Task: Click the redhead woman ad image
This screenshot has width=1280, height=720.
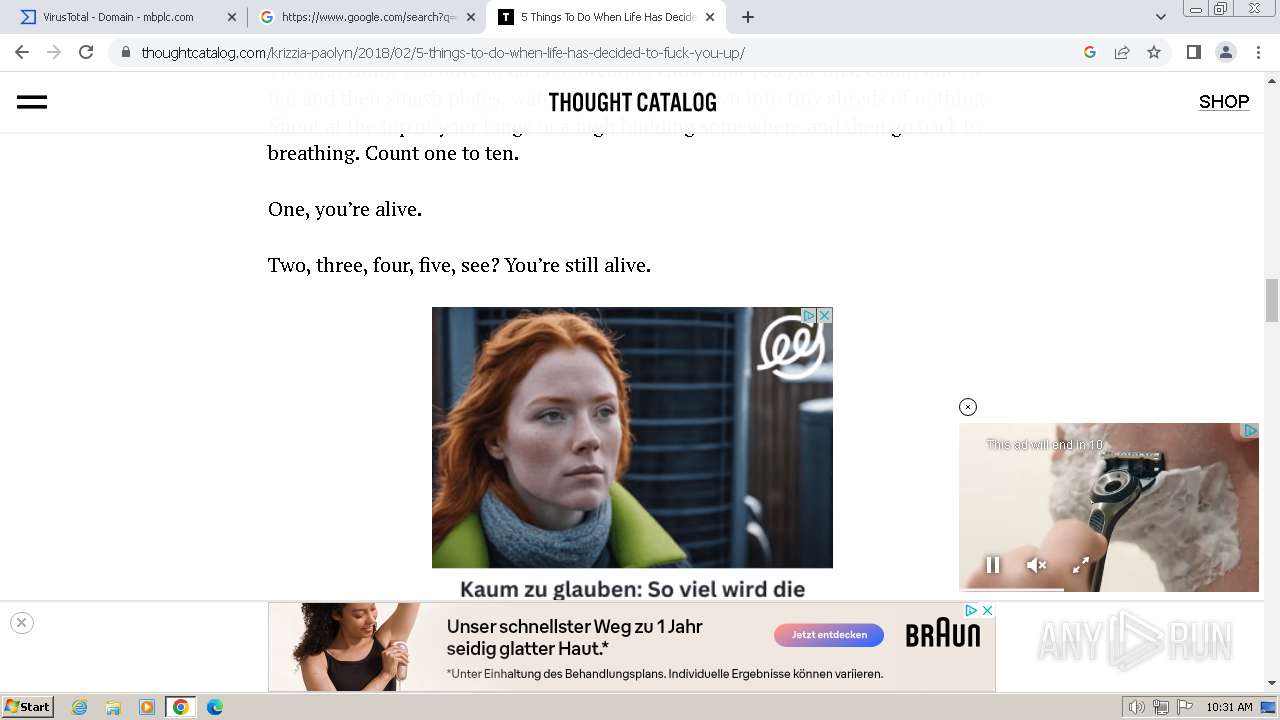Action: (632, 437)
